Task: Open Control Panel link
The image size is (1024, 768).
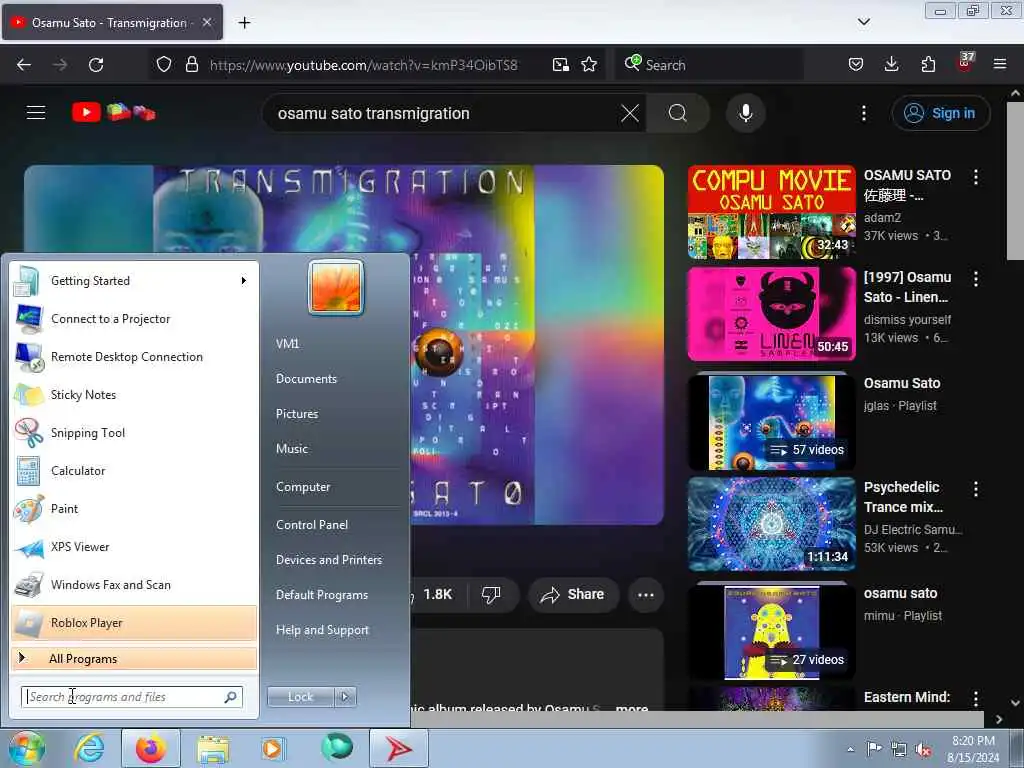Action: (x=312, y=524)
